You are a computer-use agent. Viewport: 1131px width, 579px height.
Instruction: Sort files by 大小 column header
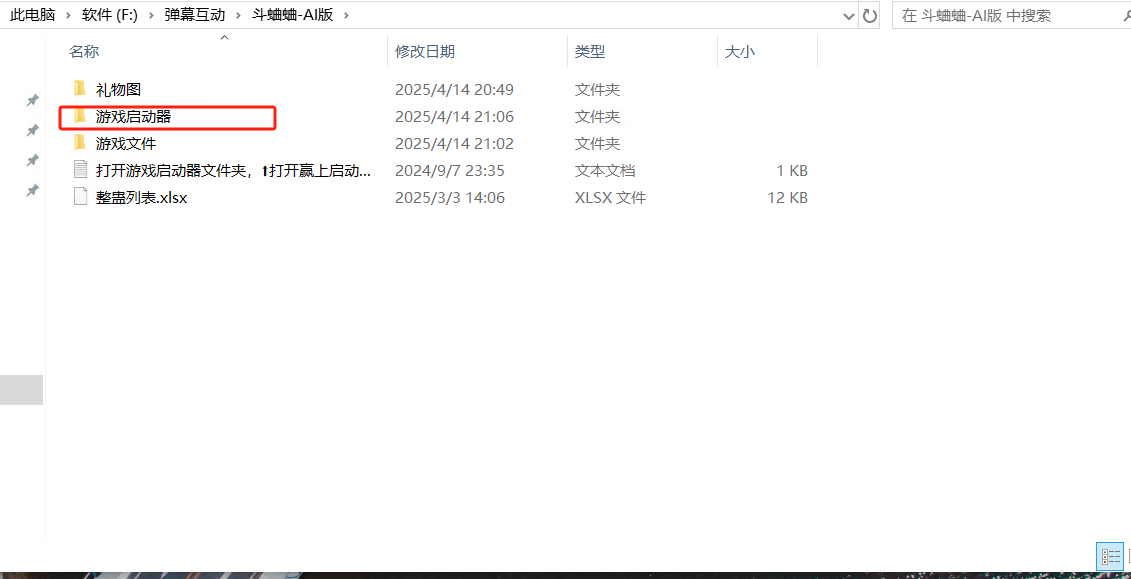(x=739, y=51)
